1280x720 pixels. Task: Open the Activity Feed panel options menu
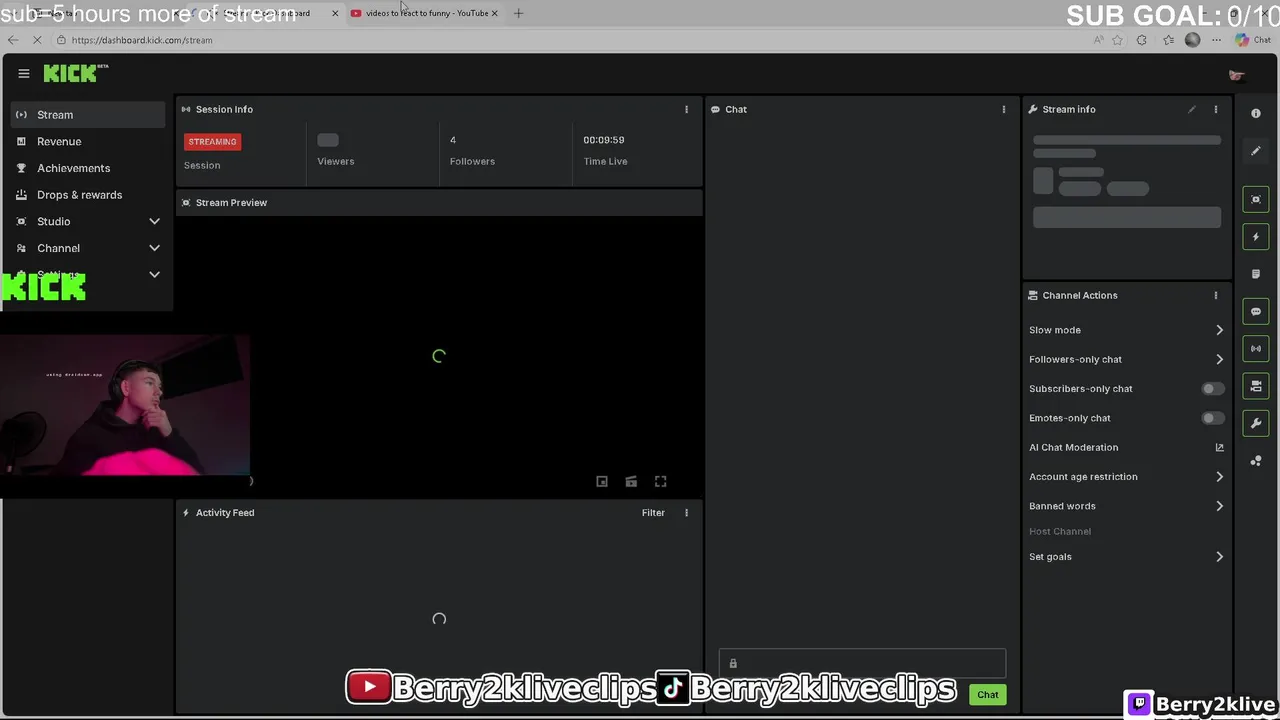coord(686,512)
